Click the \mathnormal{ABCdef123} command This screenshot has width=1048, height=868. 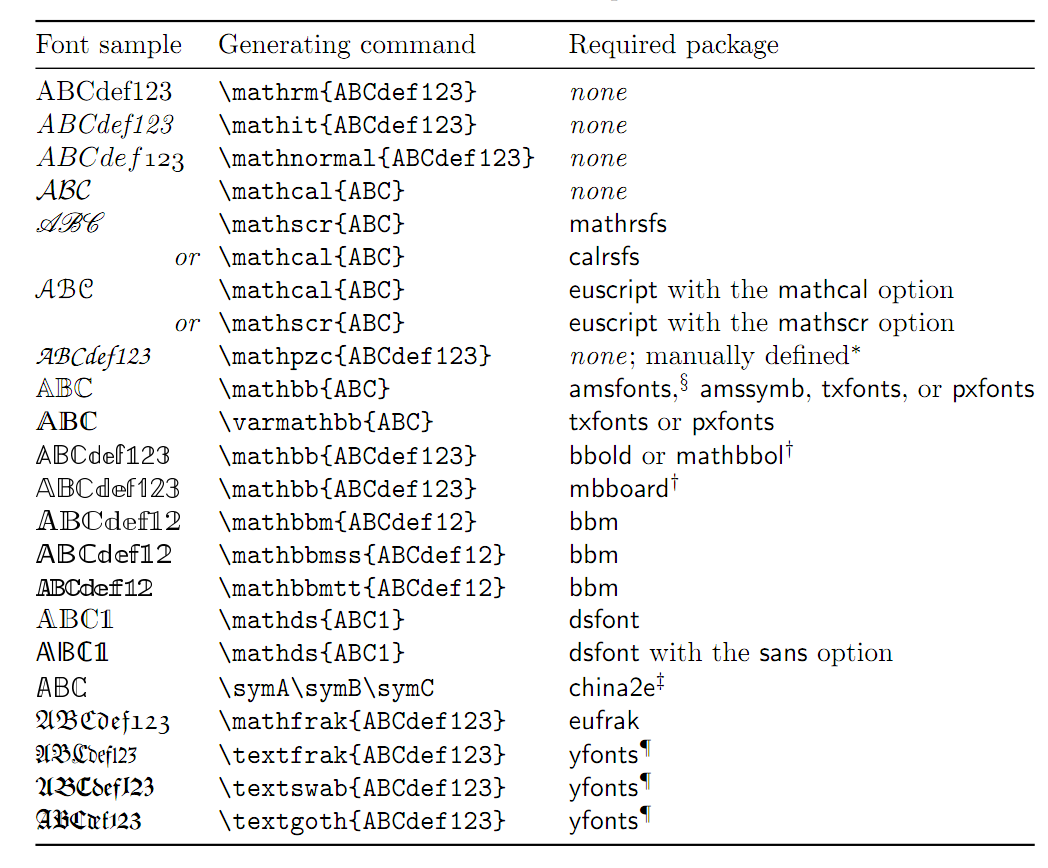click(x=377, y=158)
